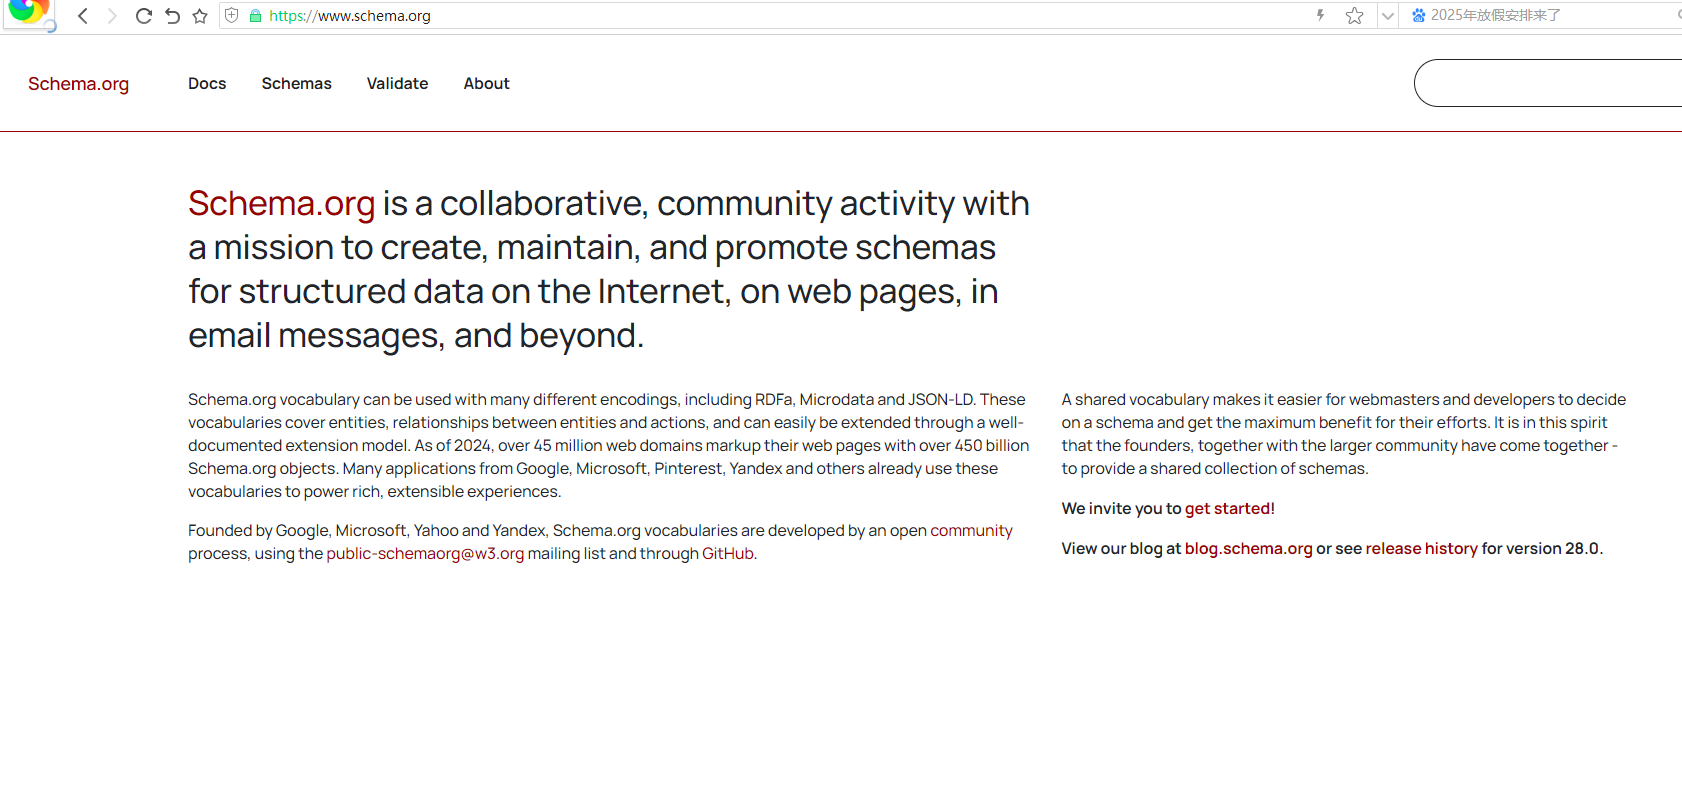
Task: Click the get started! link
Action: [x=1229, y=509]
